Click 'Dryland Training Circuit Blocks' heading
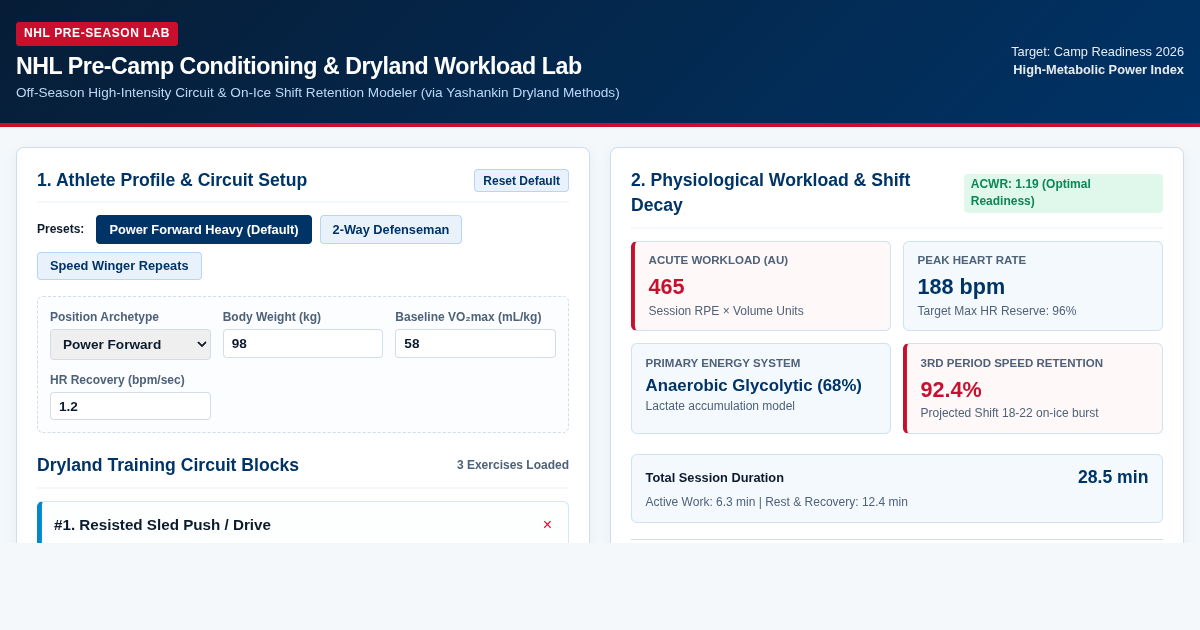Screen dimensions: 1200x630 (168, 465)
